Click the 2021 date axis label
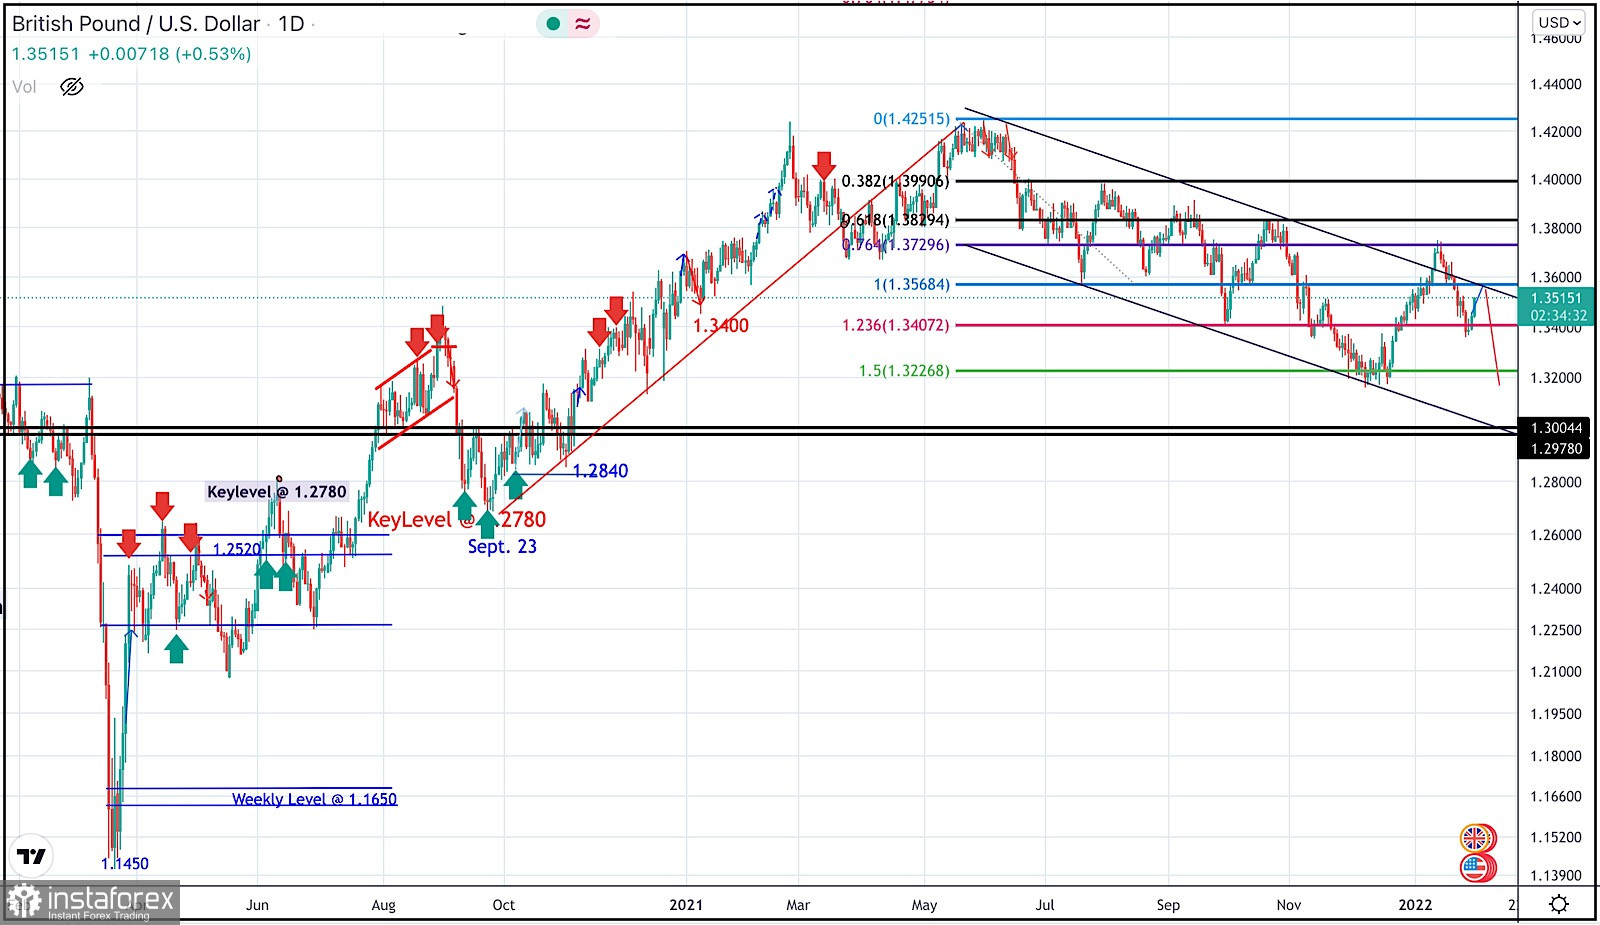1600x925 pixels. pyautogui.click(x=686, y=905)
